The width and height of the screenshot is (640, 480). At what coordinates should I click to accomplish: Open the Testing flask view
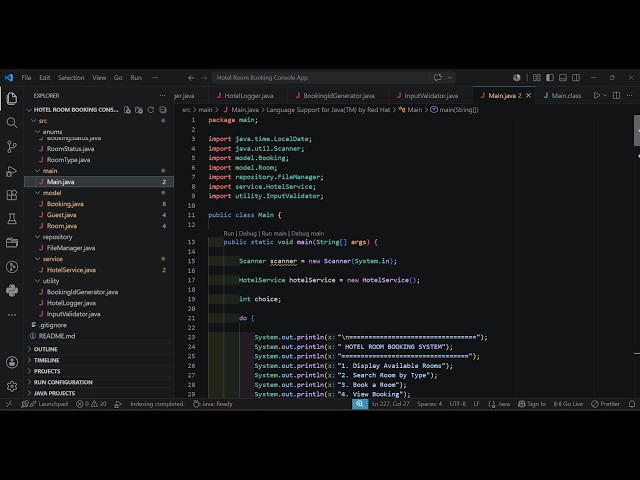pyautogui.click(x=12, y=219)
